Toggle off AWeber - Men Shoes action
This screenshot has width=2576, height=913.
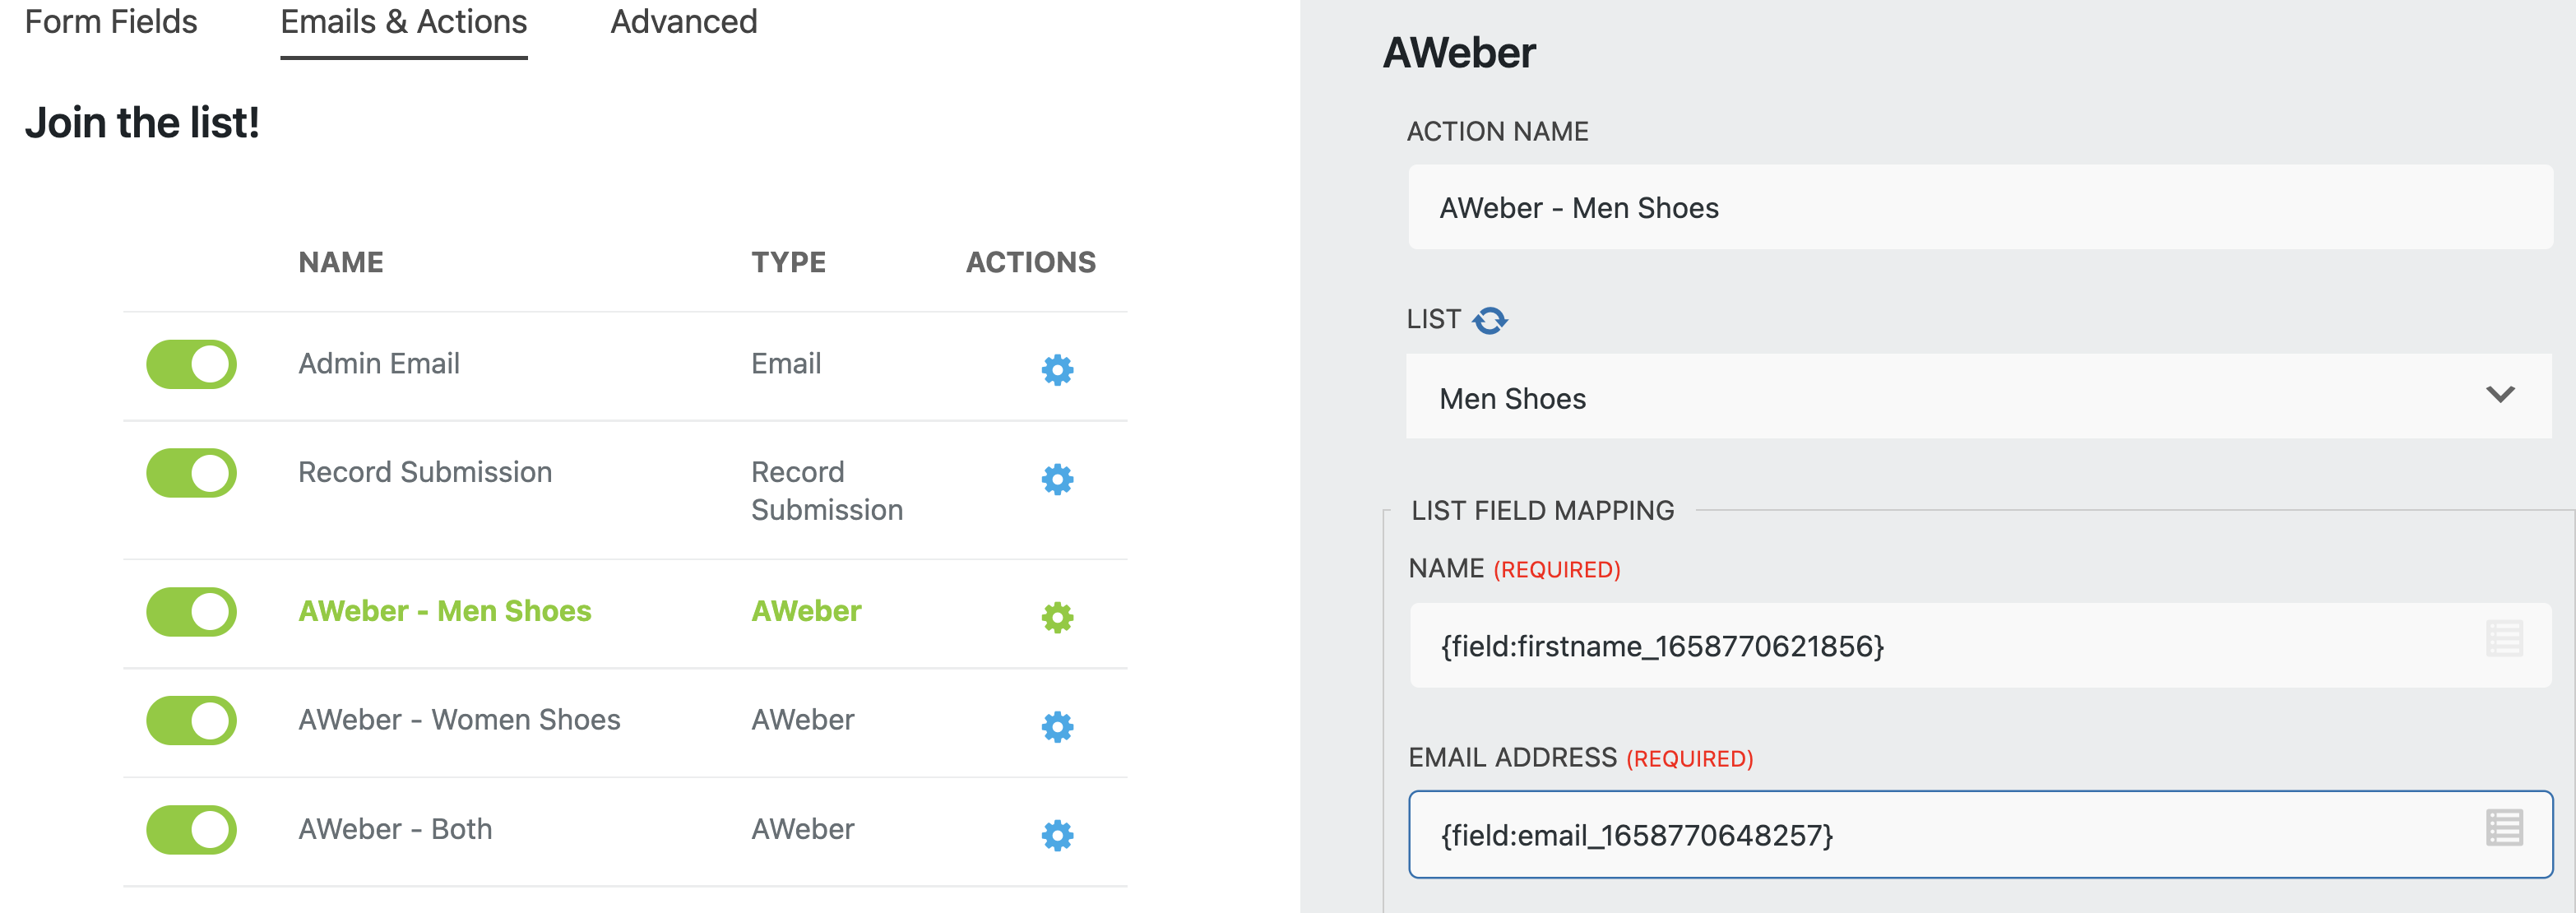click(191, 612)
